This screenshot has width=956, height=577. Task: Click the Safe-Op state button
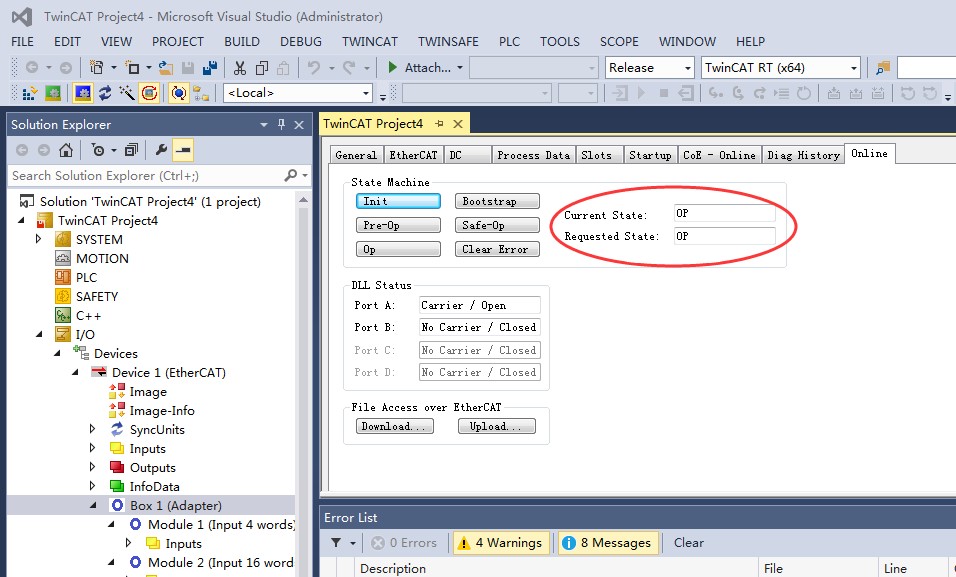(x=497, y=225)
